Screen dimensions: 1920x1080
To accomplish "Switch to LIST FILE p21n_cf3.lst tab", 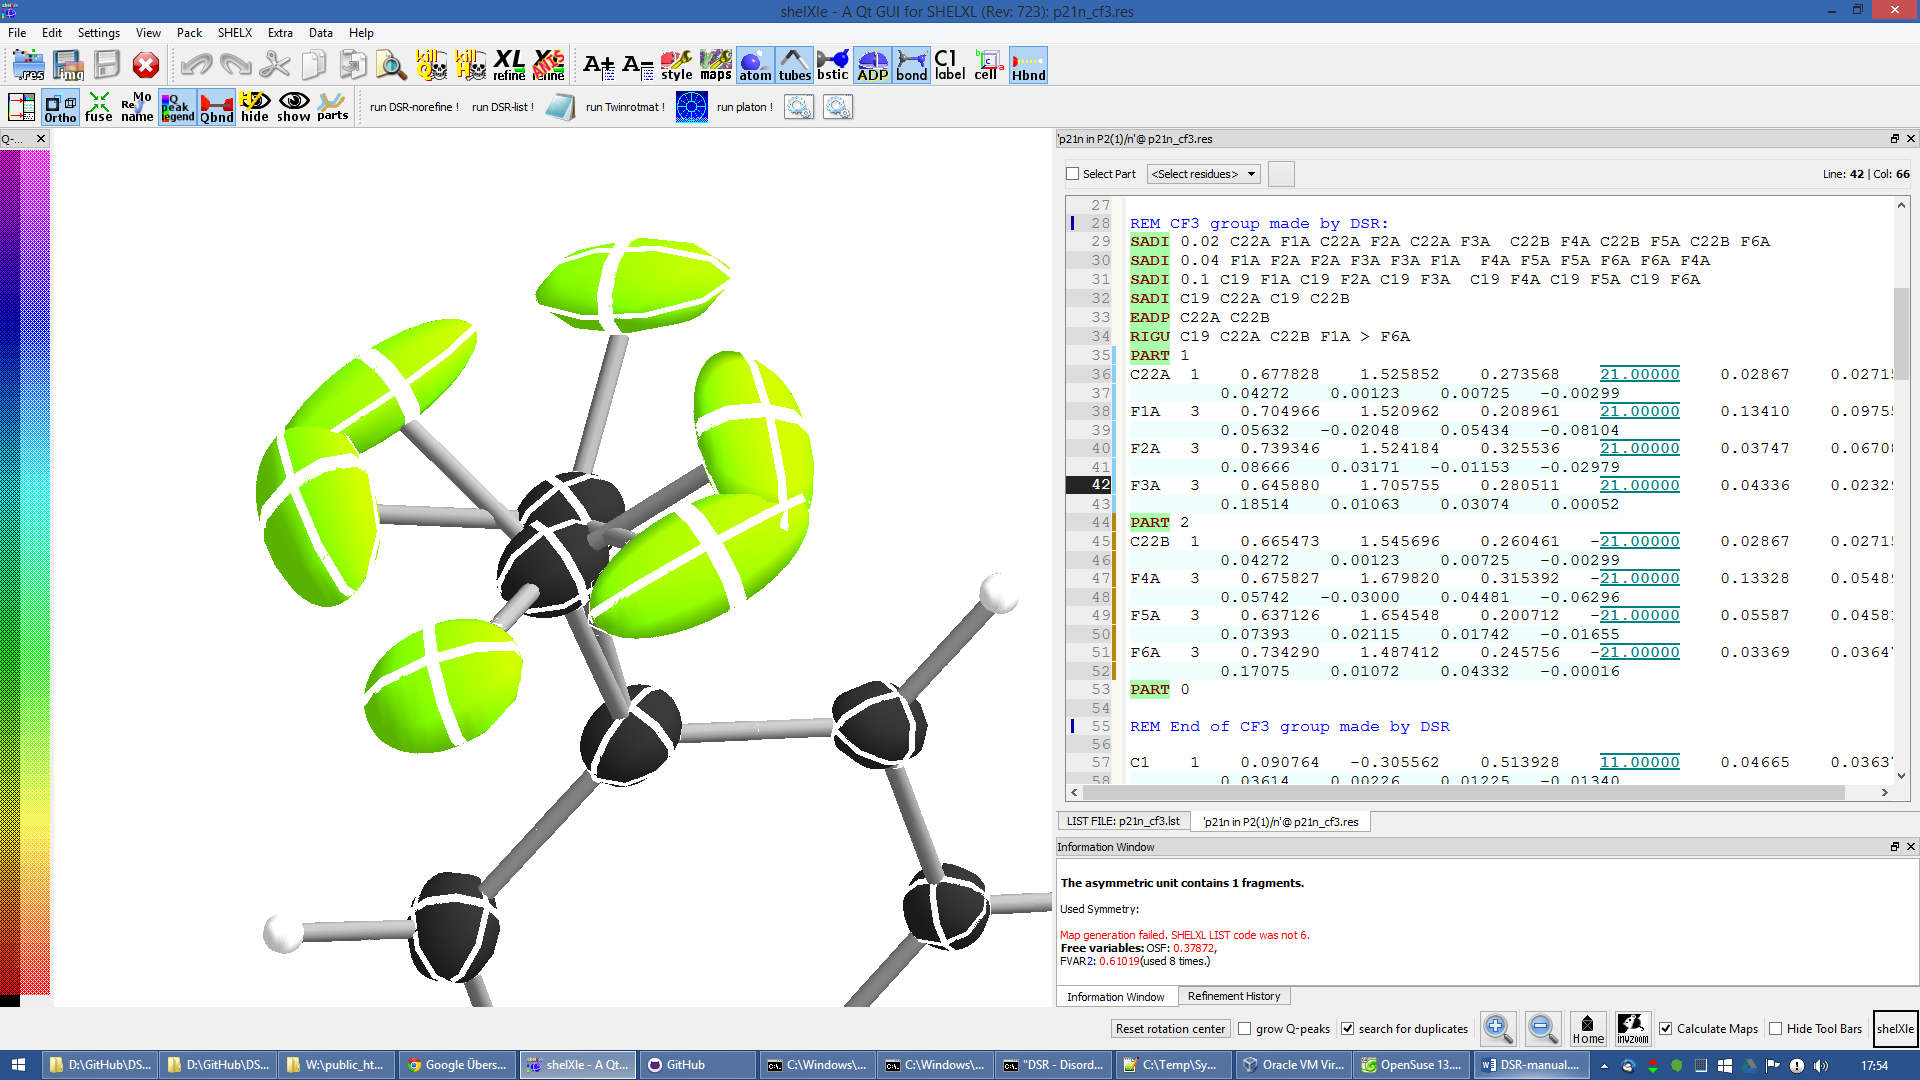I will [x=1123, y=821].
